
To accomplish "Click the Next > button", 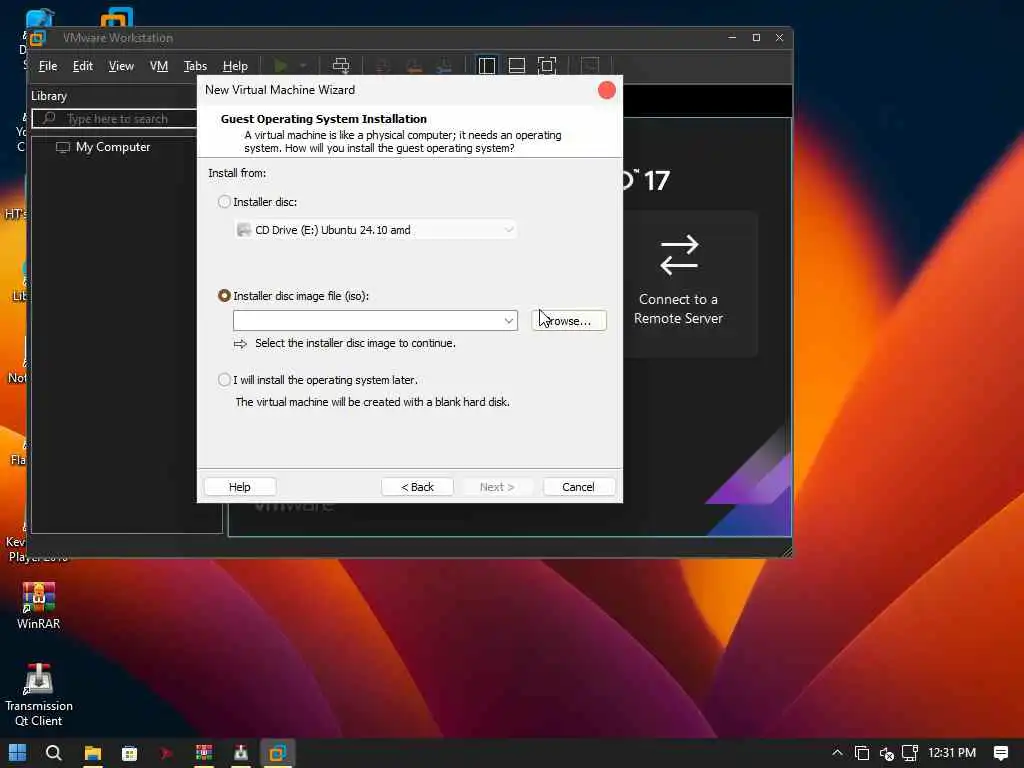I will pyautogui.click(x=497, y=487).
